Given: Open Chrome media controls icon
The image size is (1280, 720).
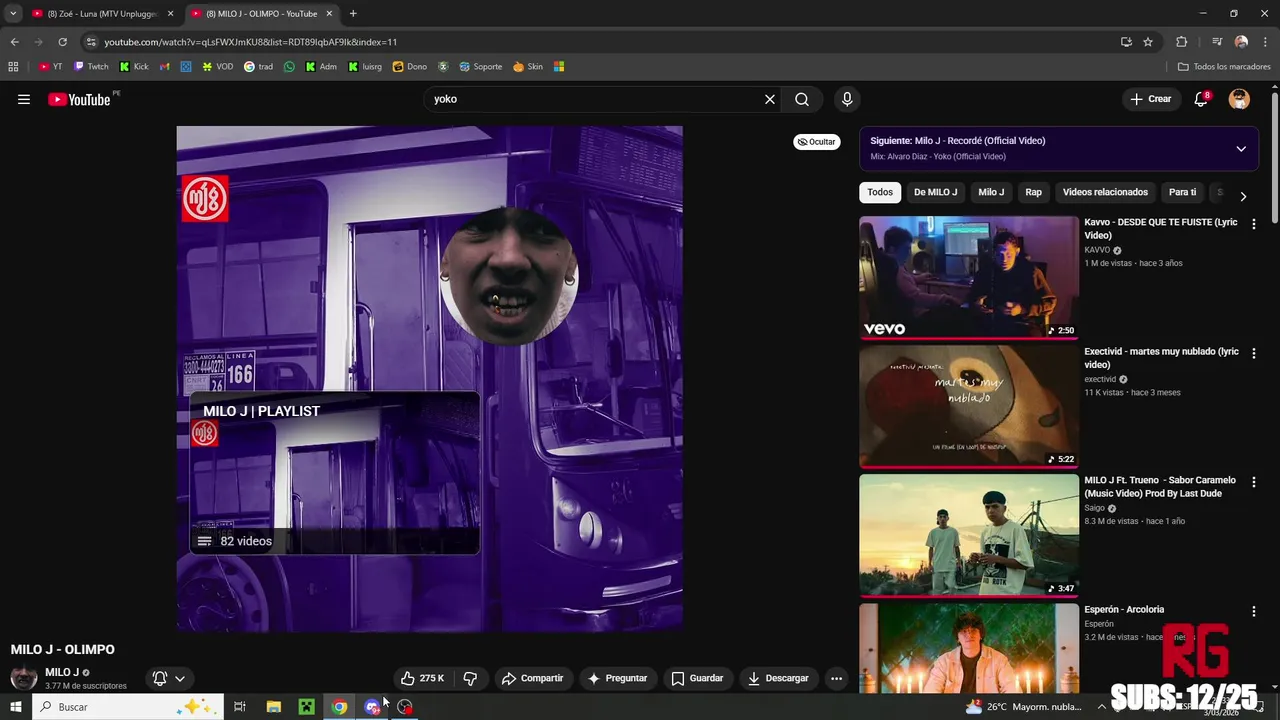Looking at the screenshot, I should click(x=1217, y=42).
